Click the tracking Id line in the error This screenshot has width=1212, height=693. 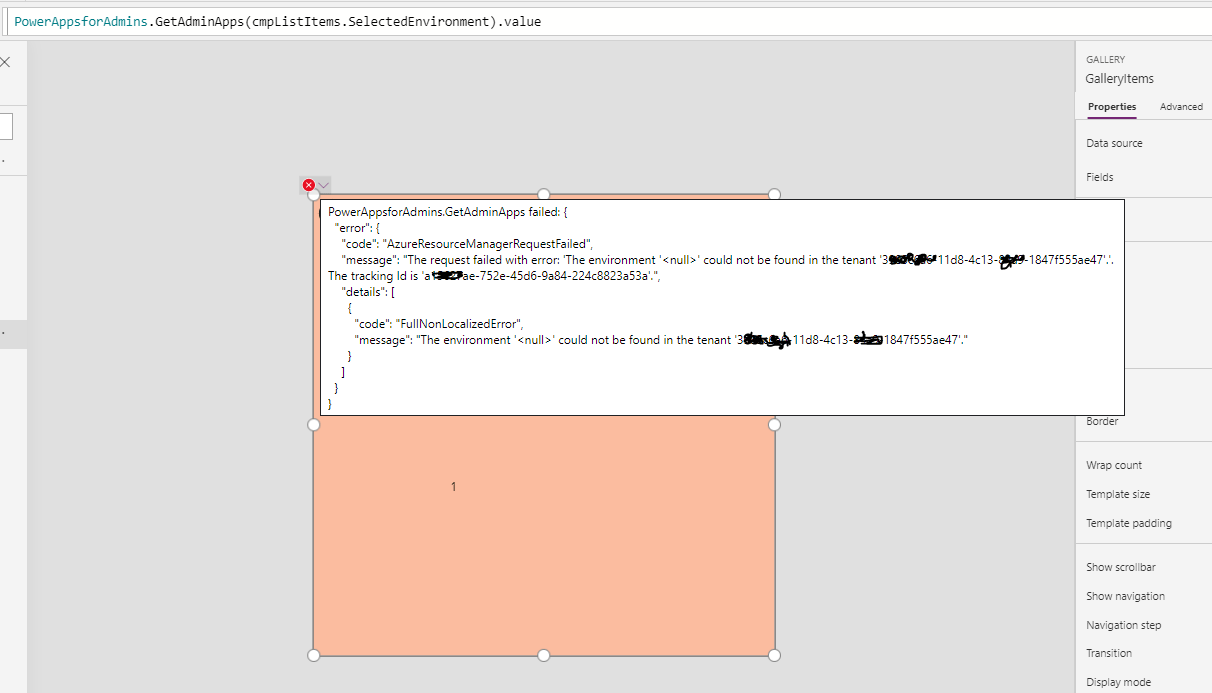pyautogui.click(x=494, y=276)
